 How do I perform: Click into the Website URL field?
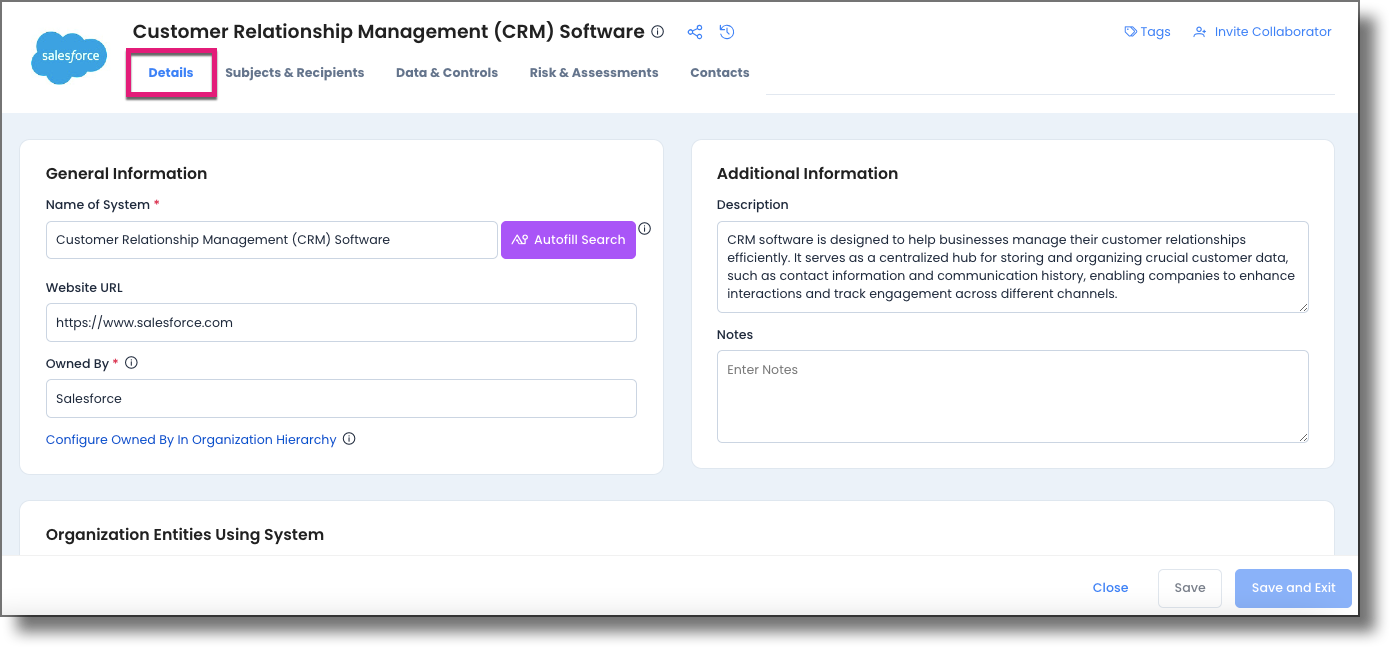(x=341, y=322)
